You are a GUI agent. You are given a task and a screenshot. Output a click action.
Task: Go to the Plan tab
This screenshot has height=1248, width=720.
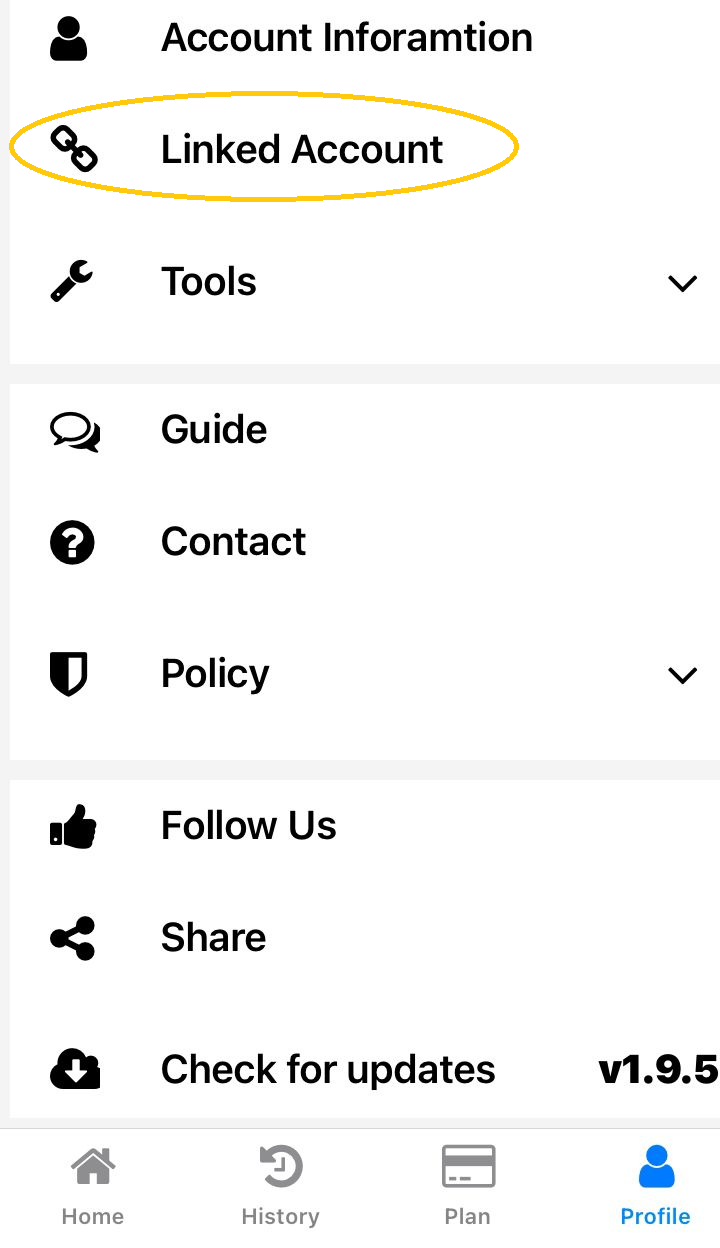tap(467, 1185)
